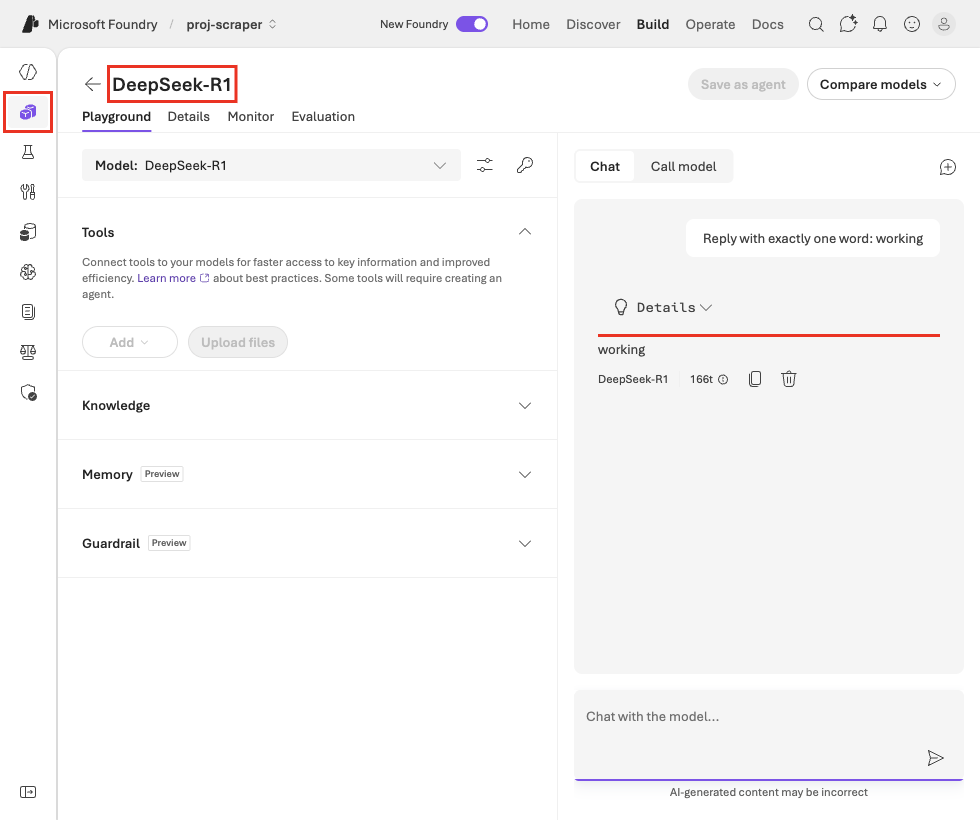Copy the 'working' response with copy icon
Viewport: 980px width, 820px height.
pyautogui.click(x=755, y=379)
